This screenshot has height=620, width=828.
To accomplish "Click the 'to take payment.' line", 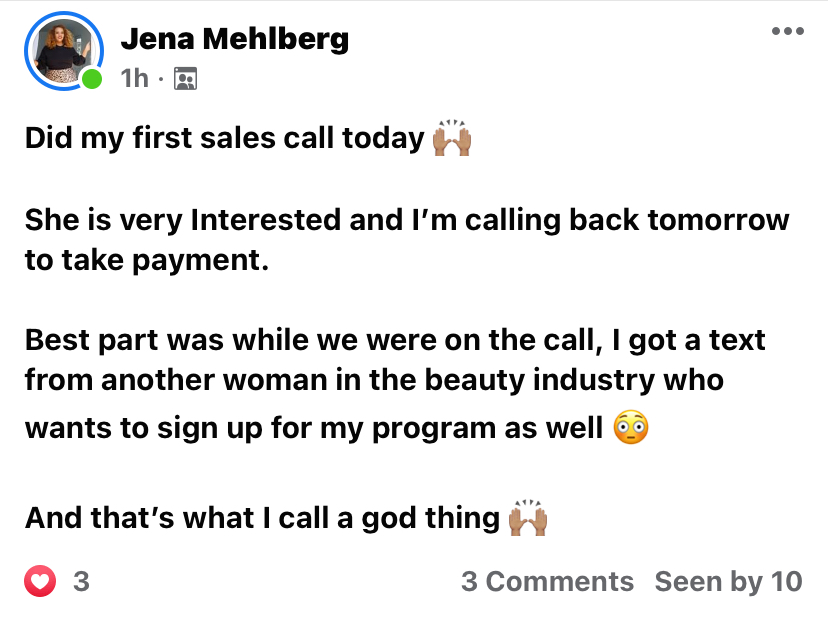I will (x=147, y=259).
